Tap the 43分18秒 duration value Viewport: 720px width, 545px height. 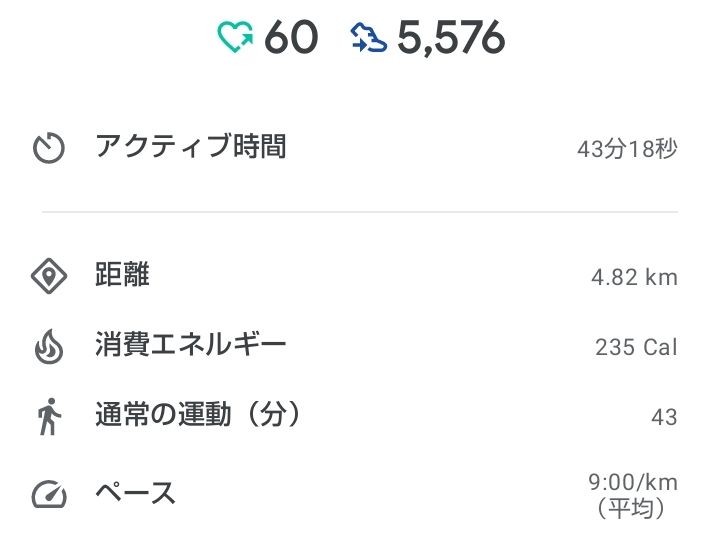[627, 149]
